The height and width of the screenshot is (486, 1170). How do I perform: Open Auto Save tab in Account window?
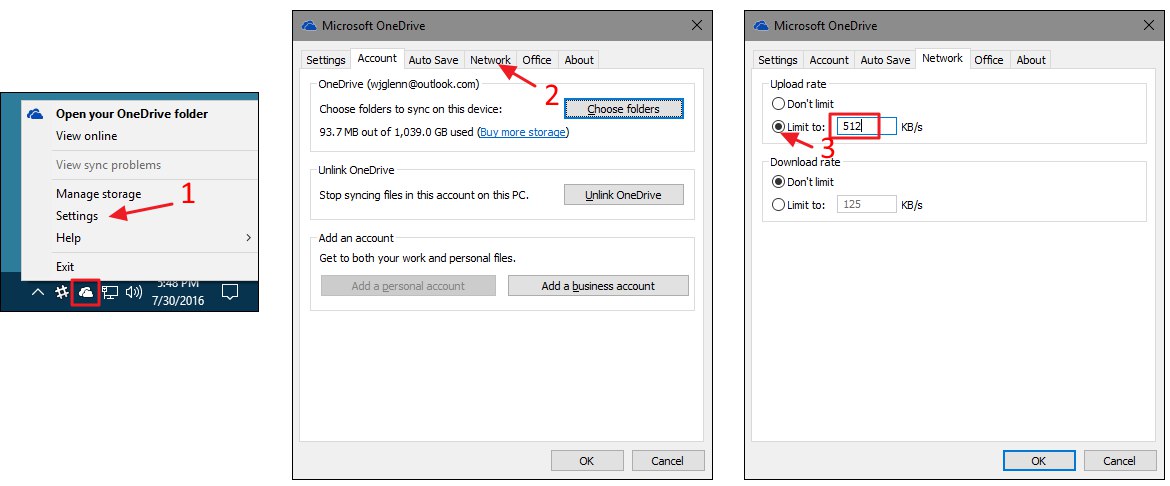pos(434,60)
